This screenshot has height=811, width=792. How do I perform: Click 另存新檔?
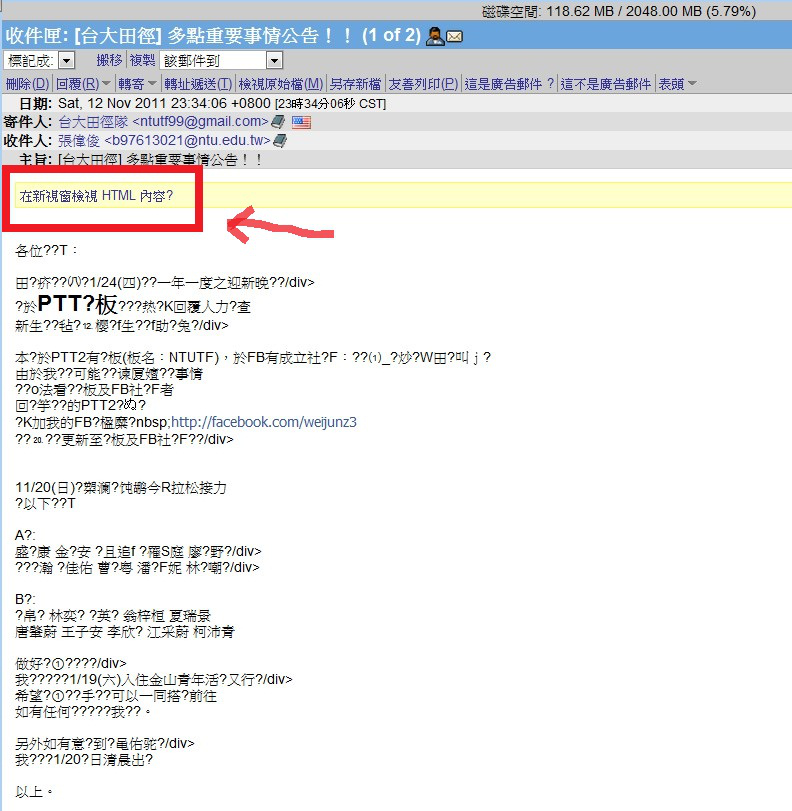tap(355, 84)
